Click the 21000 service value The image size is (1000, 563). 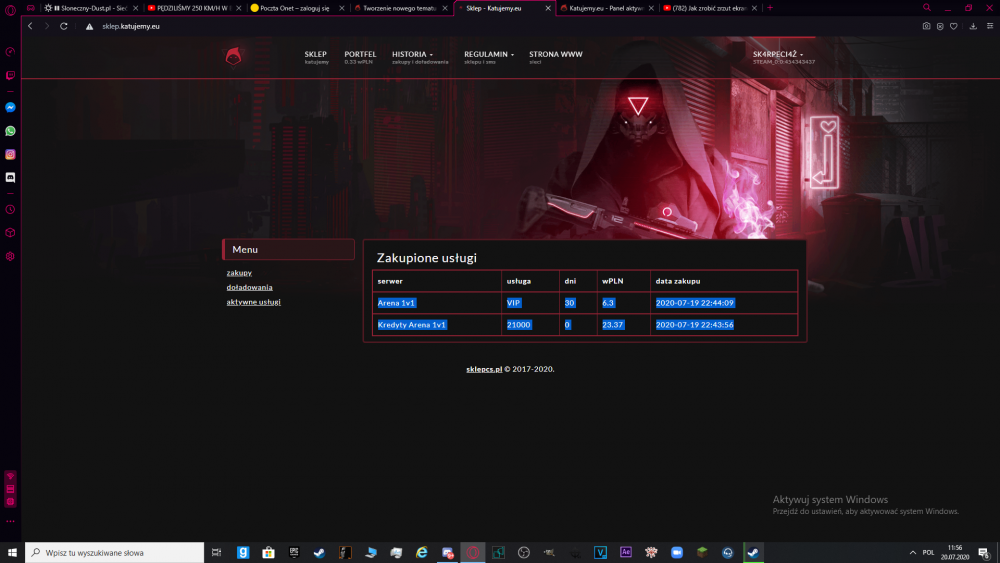pyautogui.click(x=518, y=325)
